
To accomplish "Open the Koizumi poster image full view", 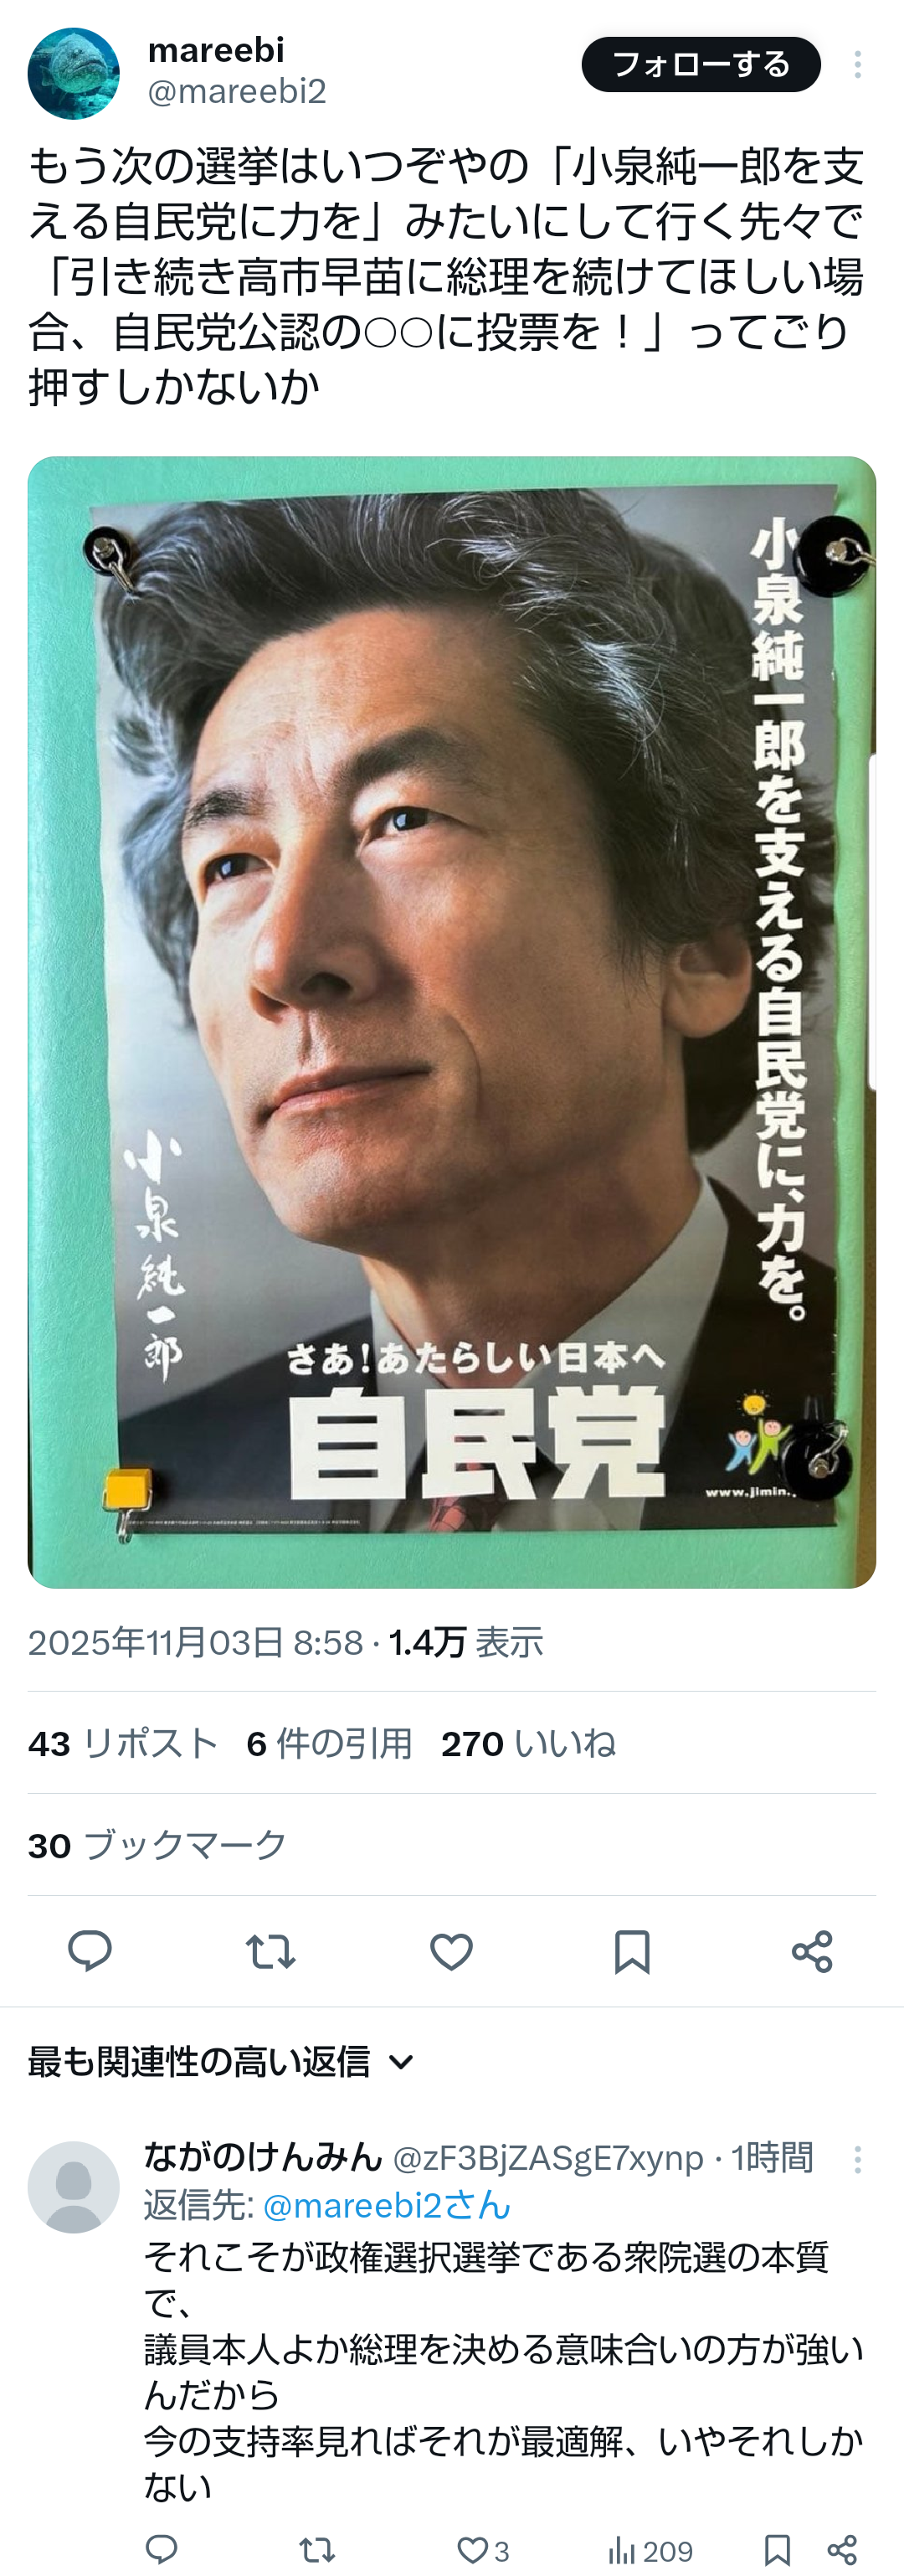I will pyautogui.click(x=452, y=1022).
